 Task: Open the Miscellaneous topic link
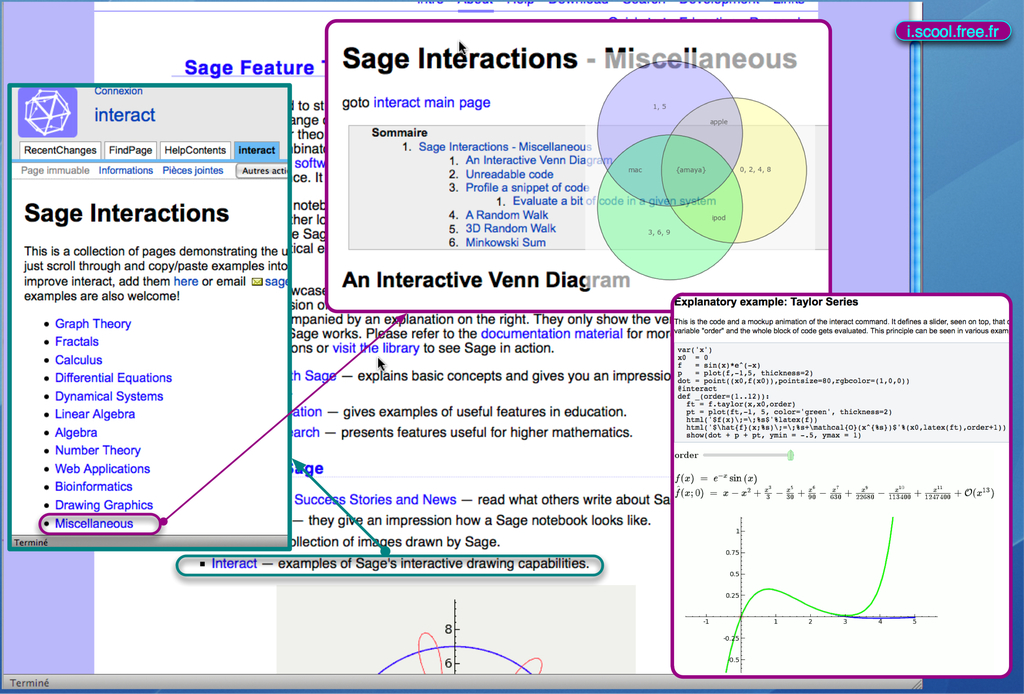(94, 524)
